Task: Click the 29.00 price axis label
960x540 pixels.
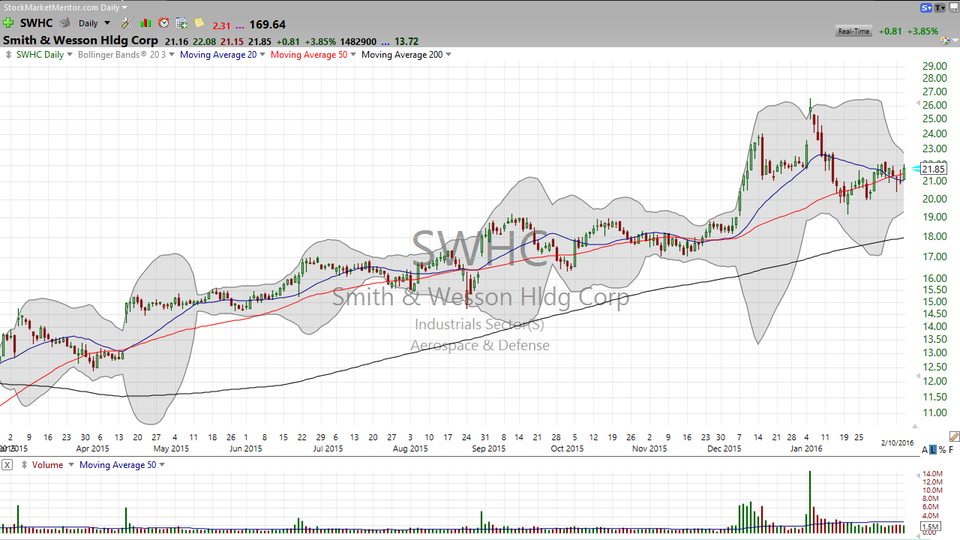Action: (935, 66)
